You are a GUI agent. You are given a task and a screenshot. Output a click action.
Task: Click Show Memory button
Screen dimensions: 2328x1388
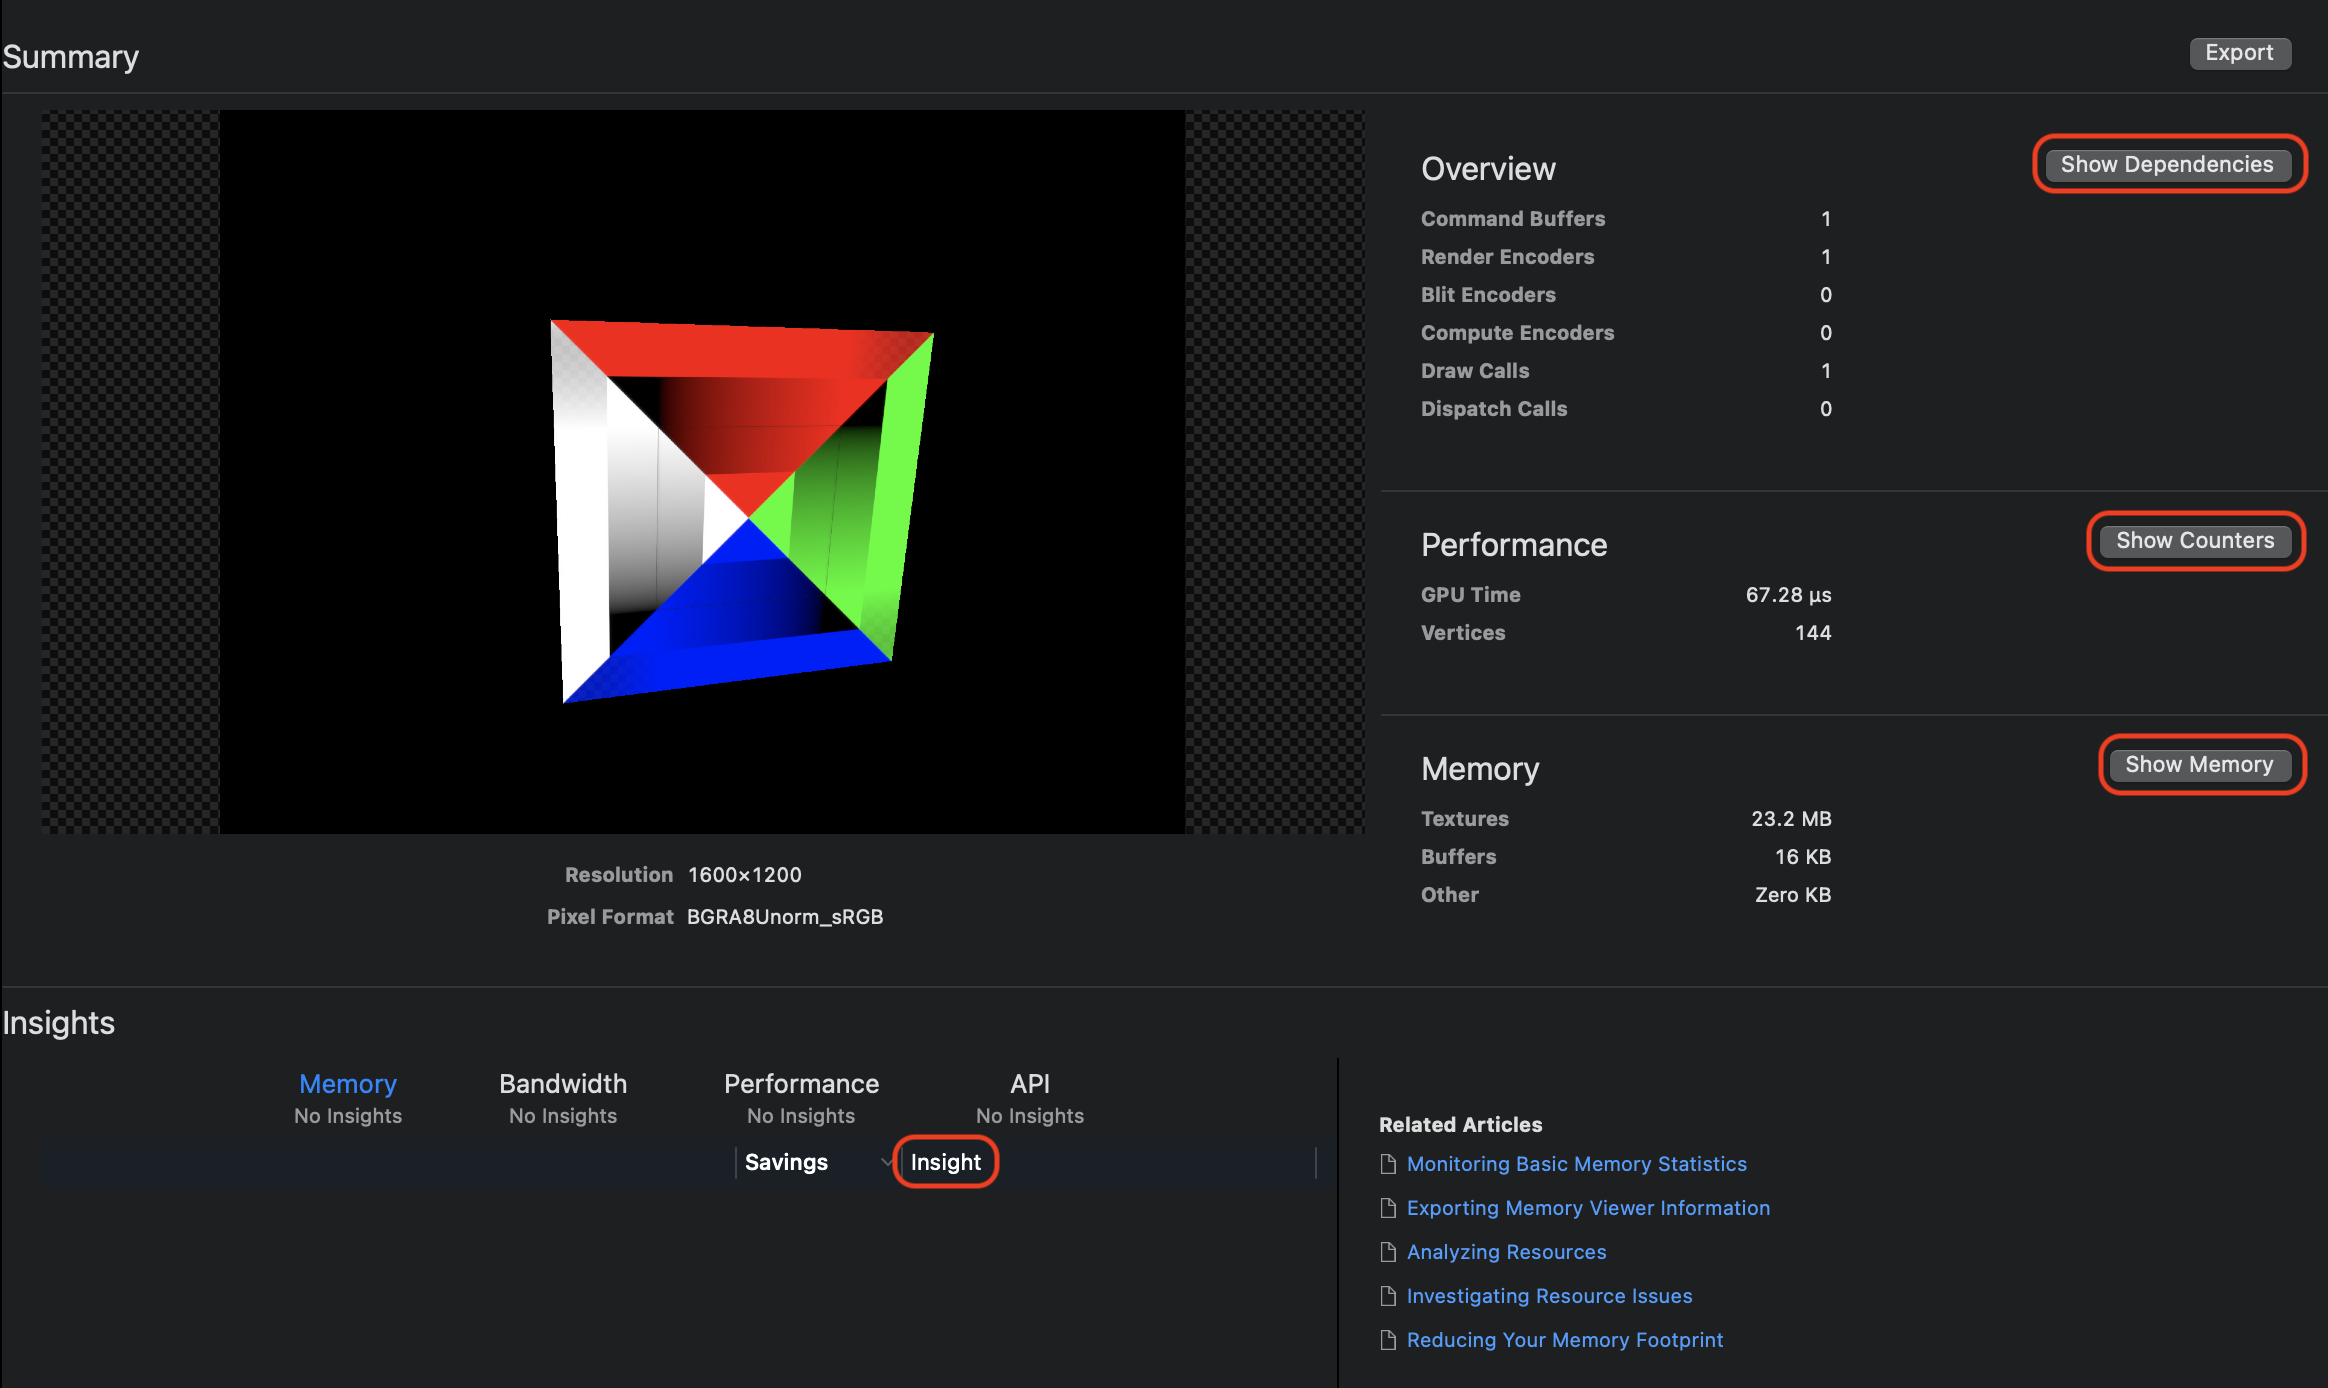(2199, 764)
